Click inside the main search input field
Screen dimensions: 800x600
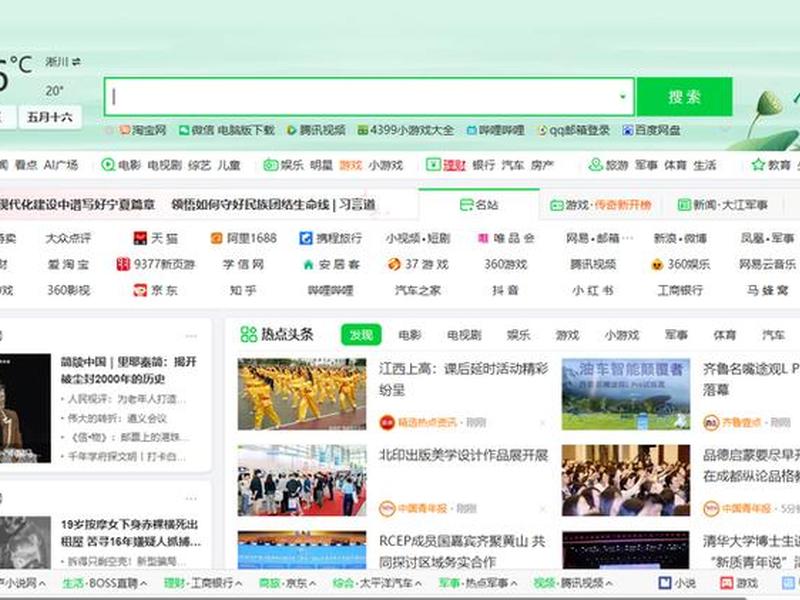click(369, 97)
